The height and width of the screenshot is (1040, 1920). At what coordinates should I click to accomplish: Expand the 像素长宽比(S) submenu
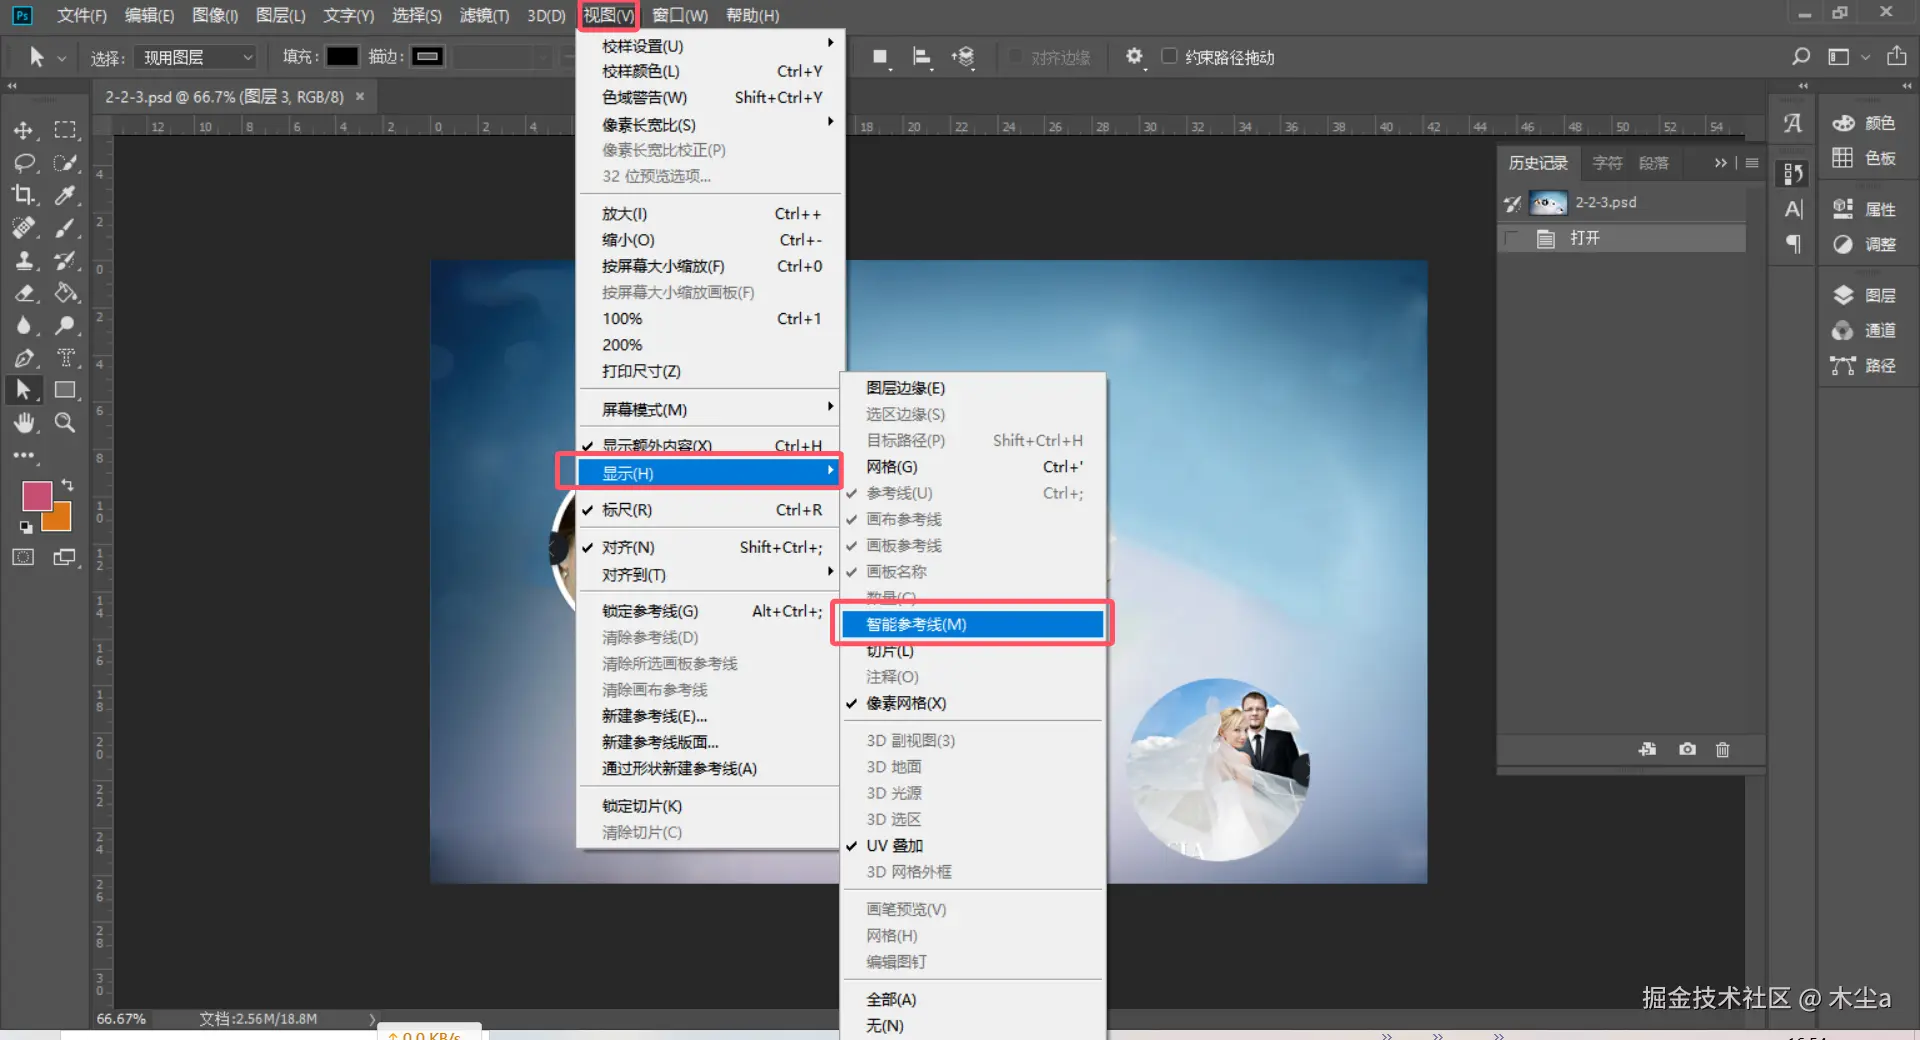(x=710, y=125)
